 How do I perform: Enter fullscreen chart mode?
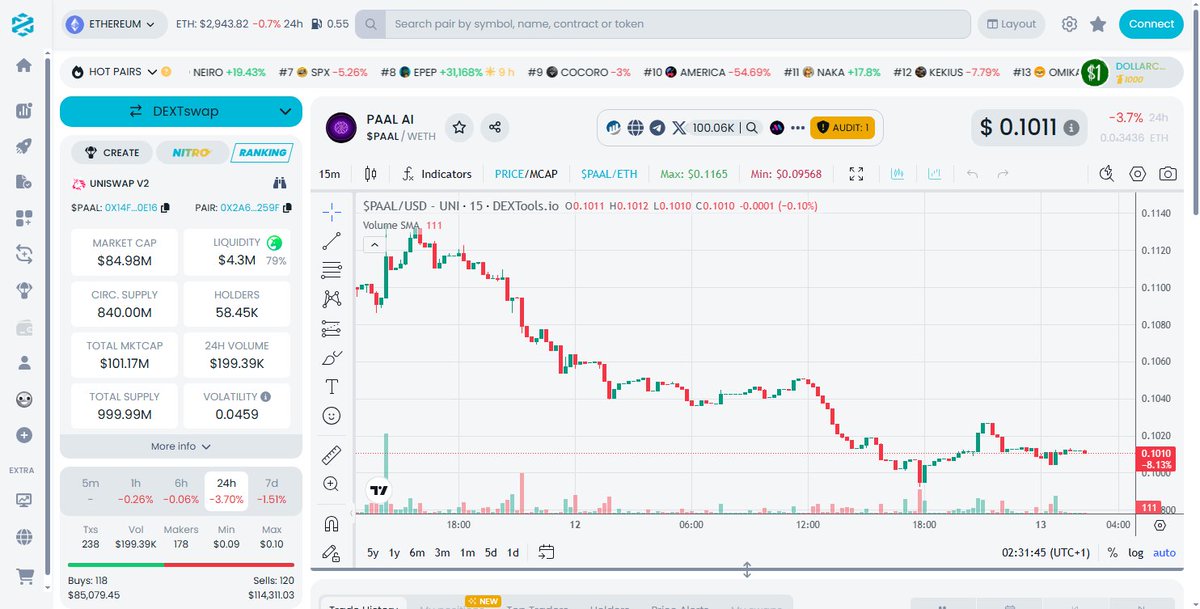pos(856,174)
